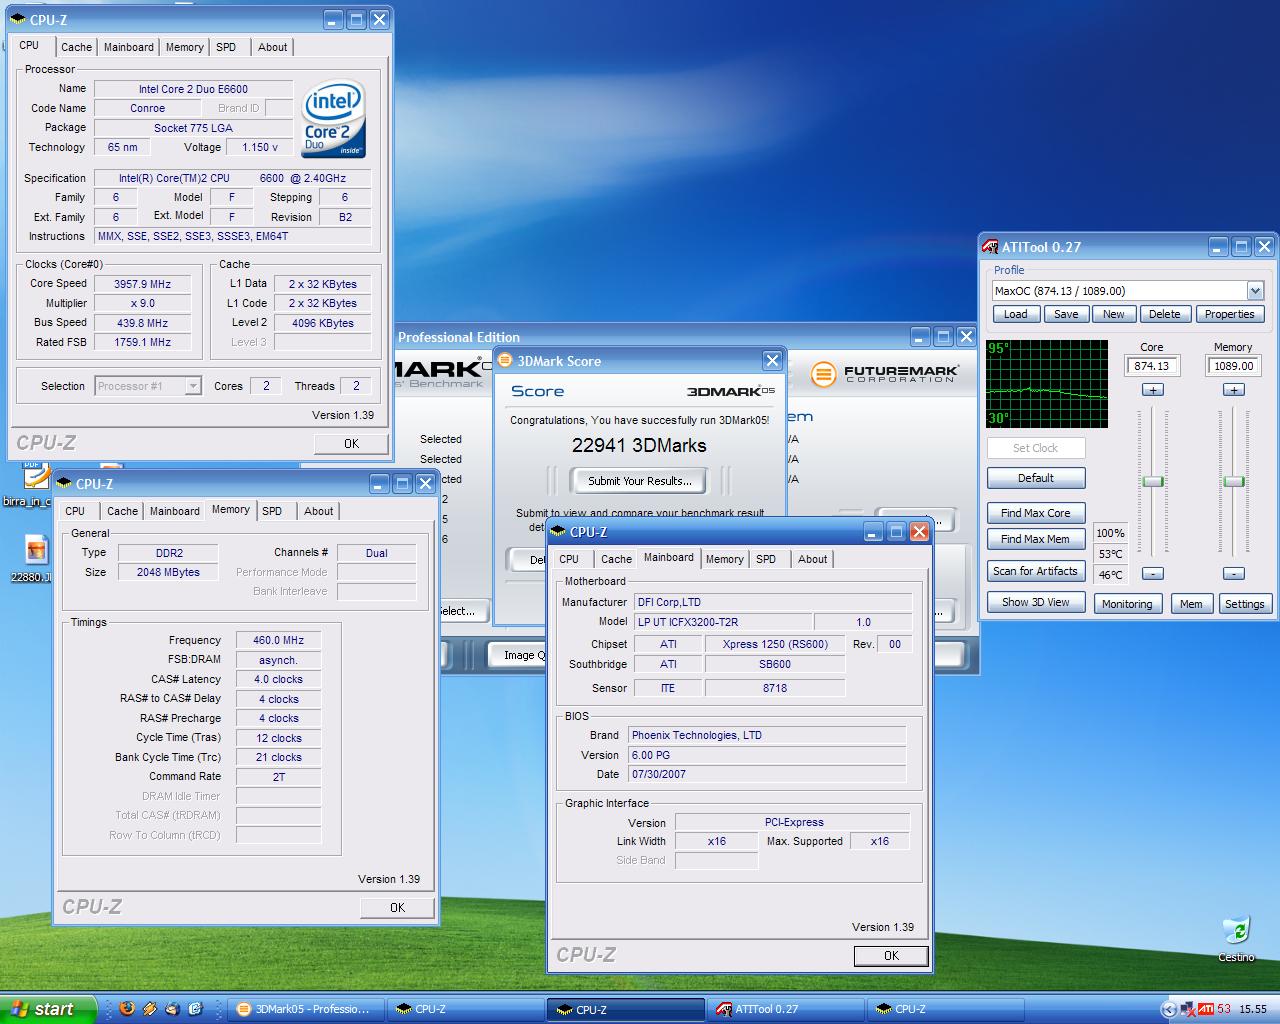Click OK in the CPU-Z Mainboard window

[891, 956]
